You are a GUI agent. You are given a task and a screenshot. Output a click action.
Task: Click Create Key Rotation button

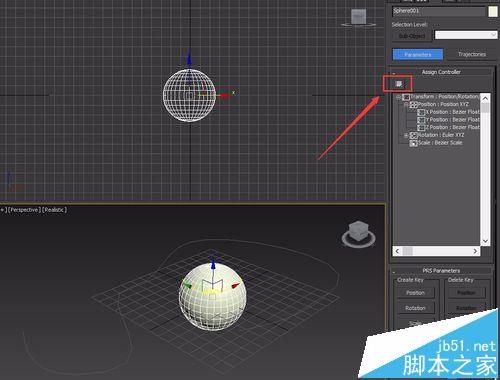415,308
